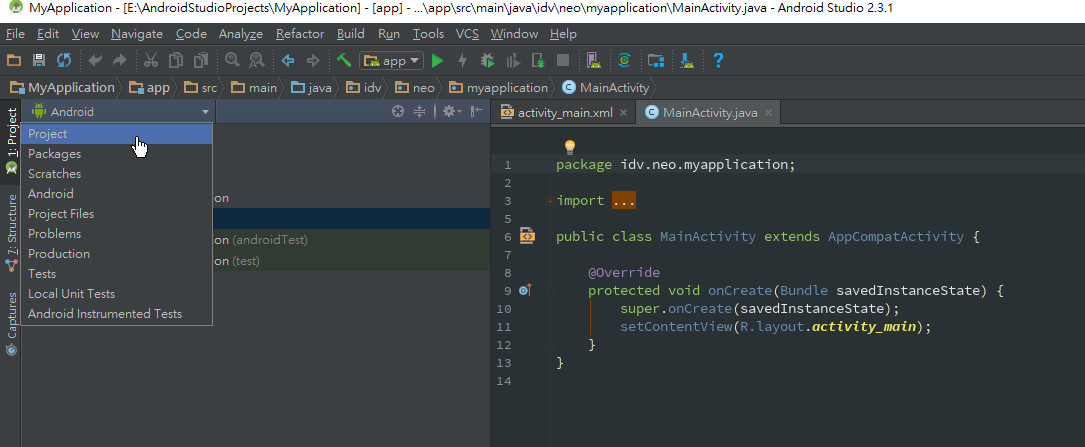Click the Replace magnifier icon
Viewport: 1085px width, 447px height.
click(257, 61)
